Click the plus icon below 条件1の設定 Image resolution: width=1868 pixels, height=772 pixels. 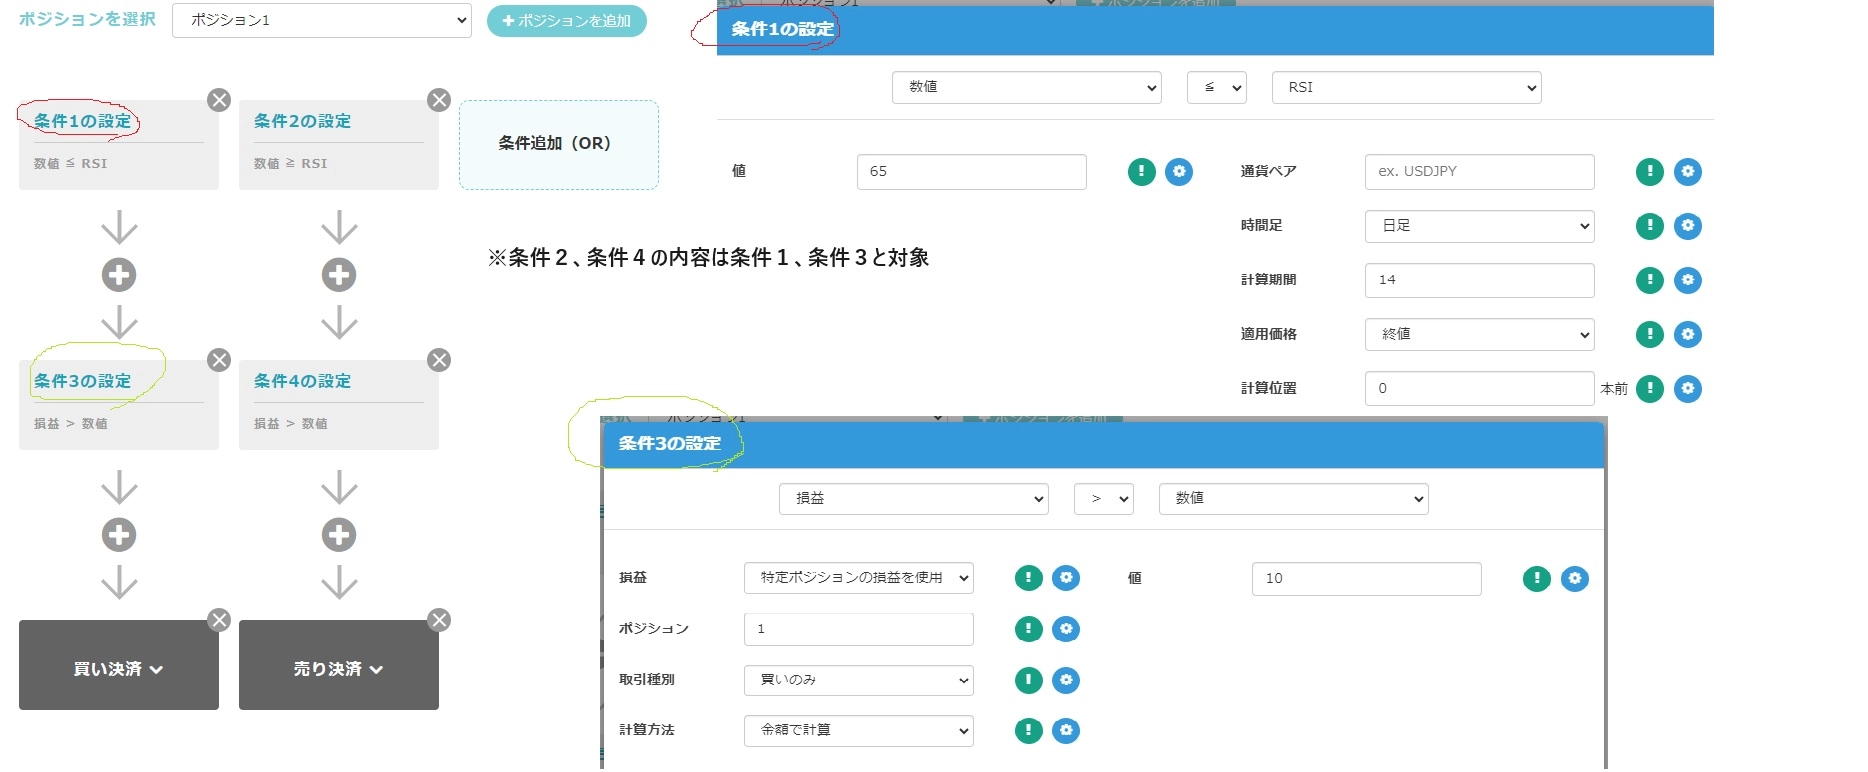point(119,275)
